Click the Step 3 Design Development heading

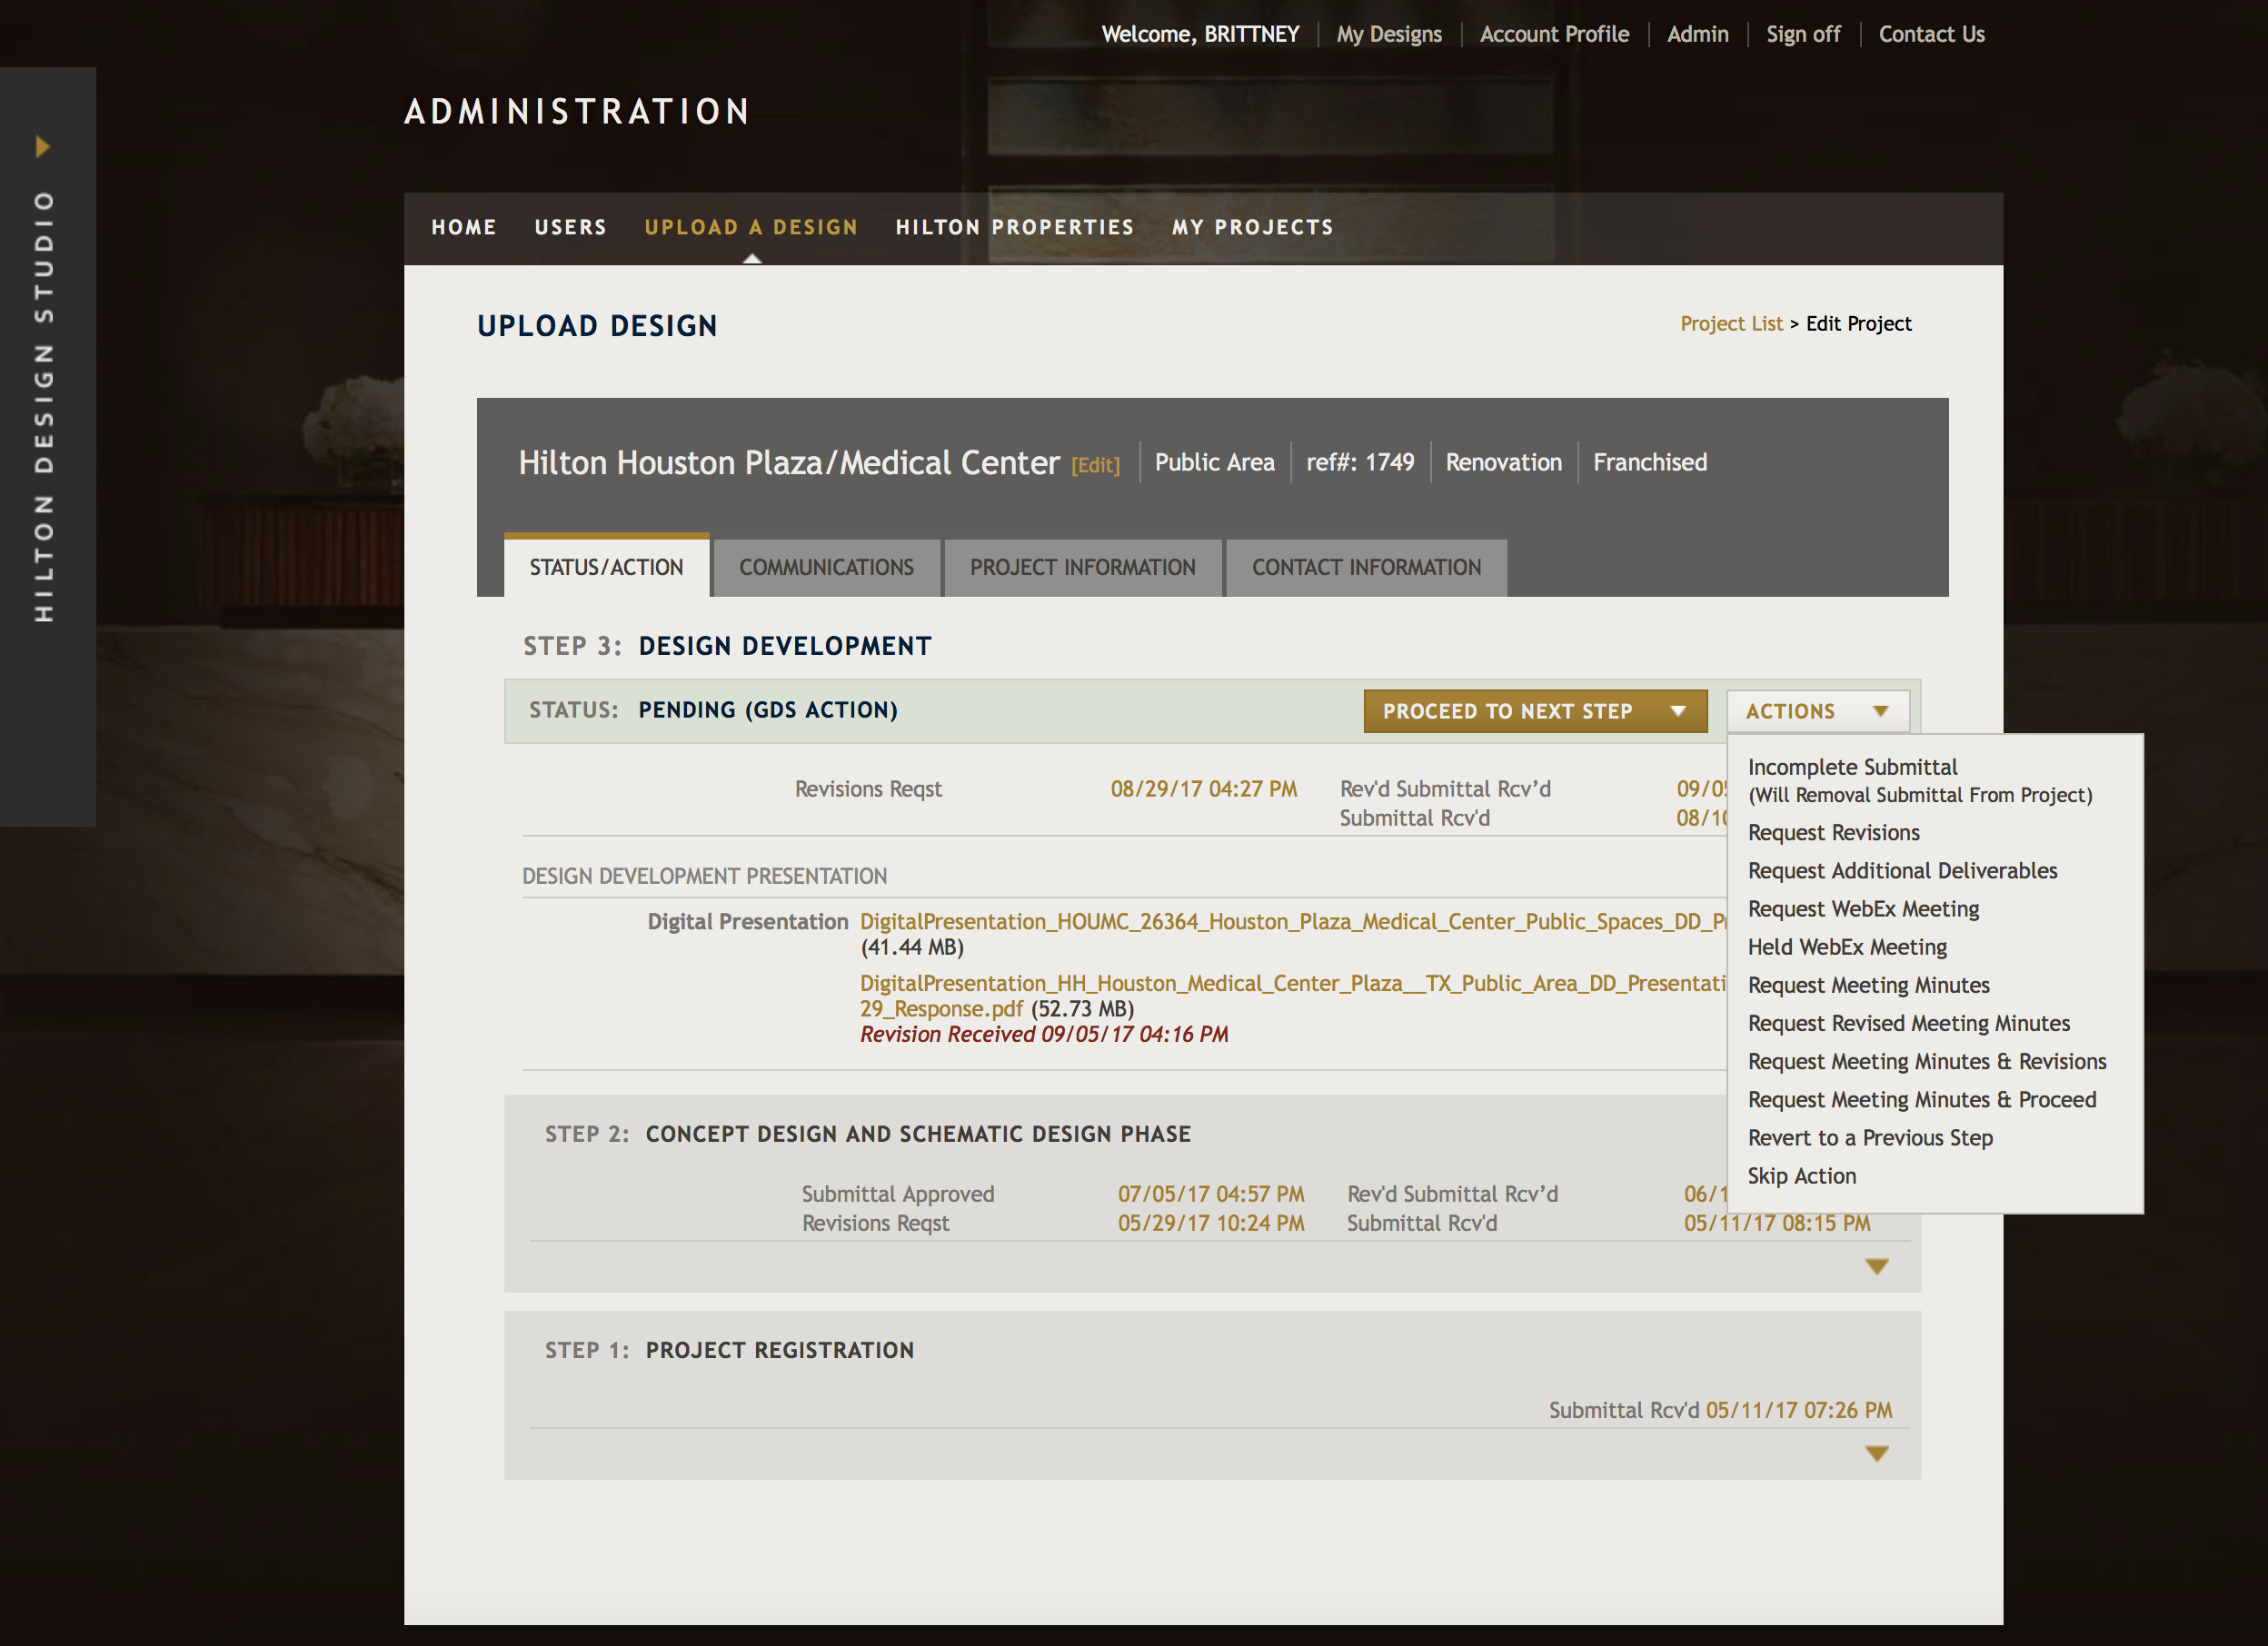point(727,646)
